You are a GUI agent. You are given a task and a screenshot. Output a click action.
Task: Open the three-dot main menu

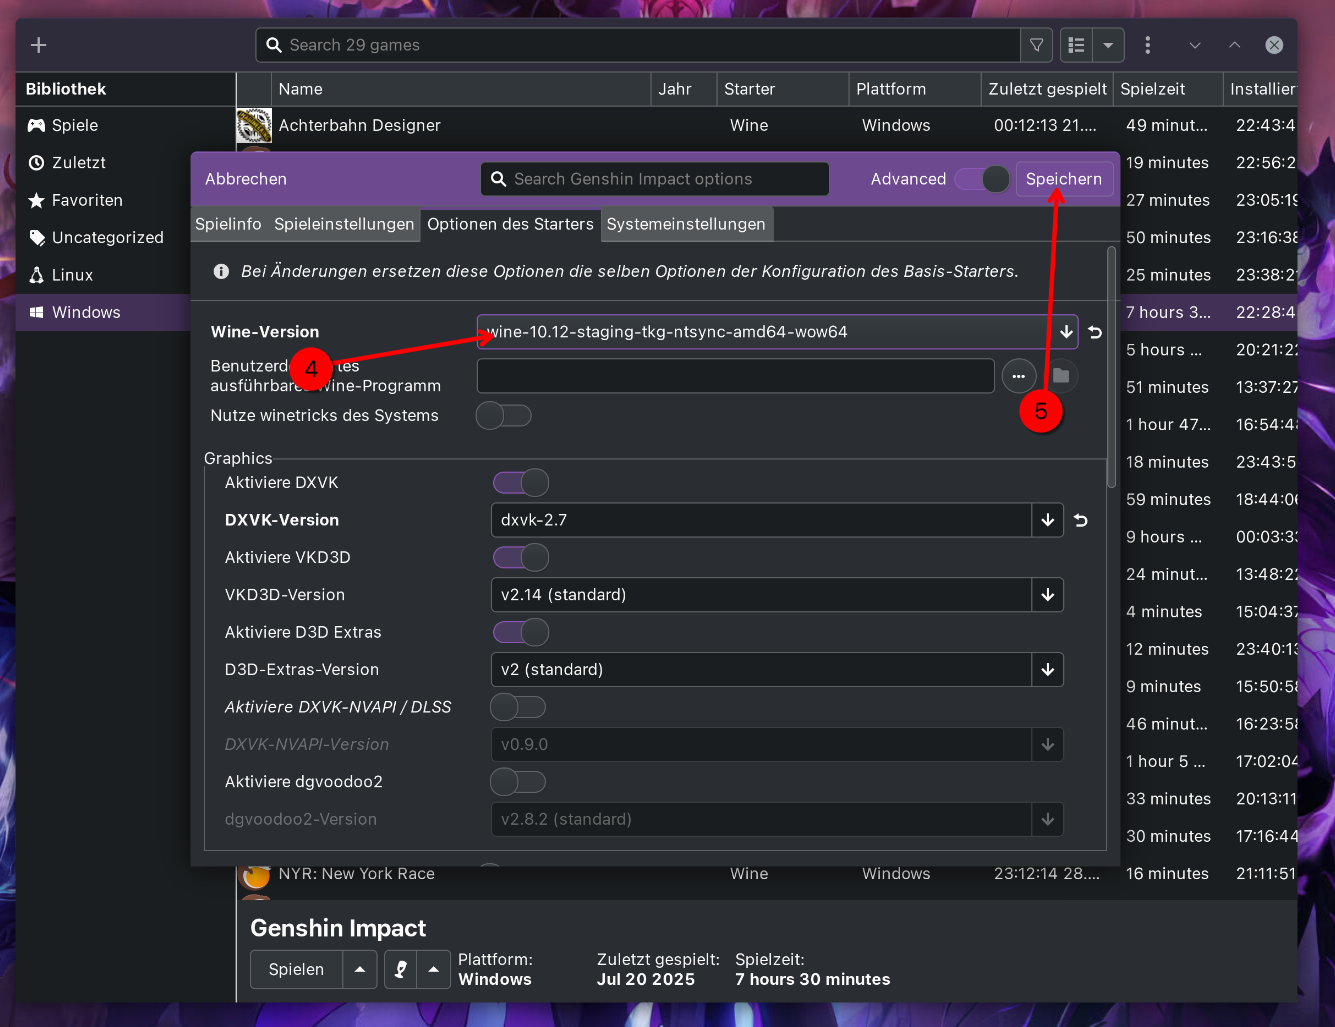coord(1147,45)
